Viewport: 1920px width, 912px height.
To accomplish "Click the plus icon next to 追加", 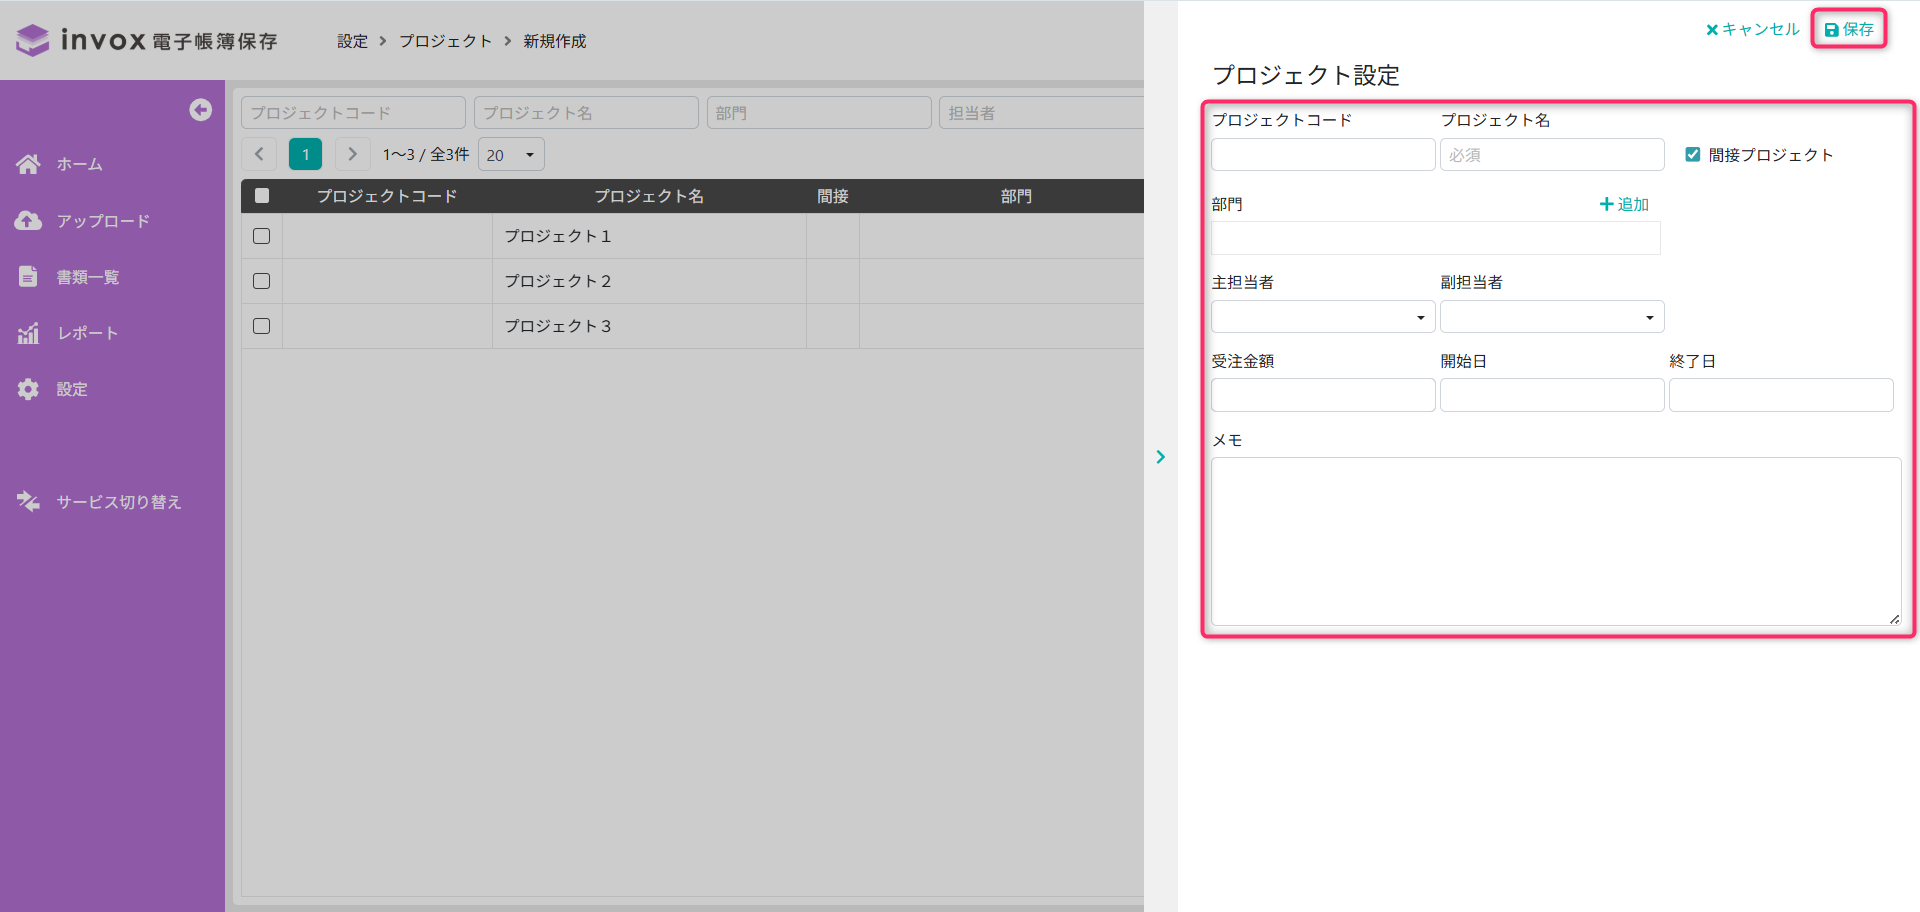I will coord(1606,204).
